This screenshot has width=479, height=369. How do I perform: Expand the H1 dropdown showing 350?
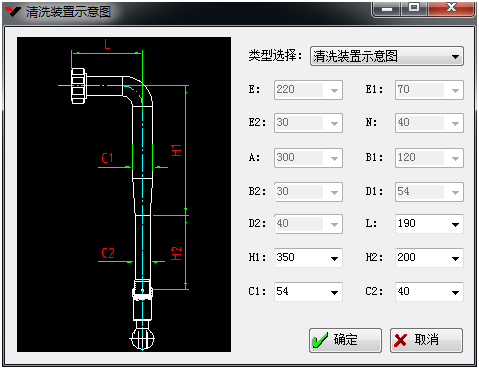click(334, 258)
